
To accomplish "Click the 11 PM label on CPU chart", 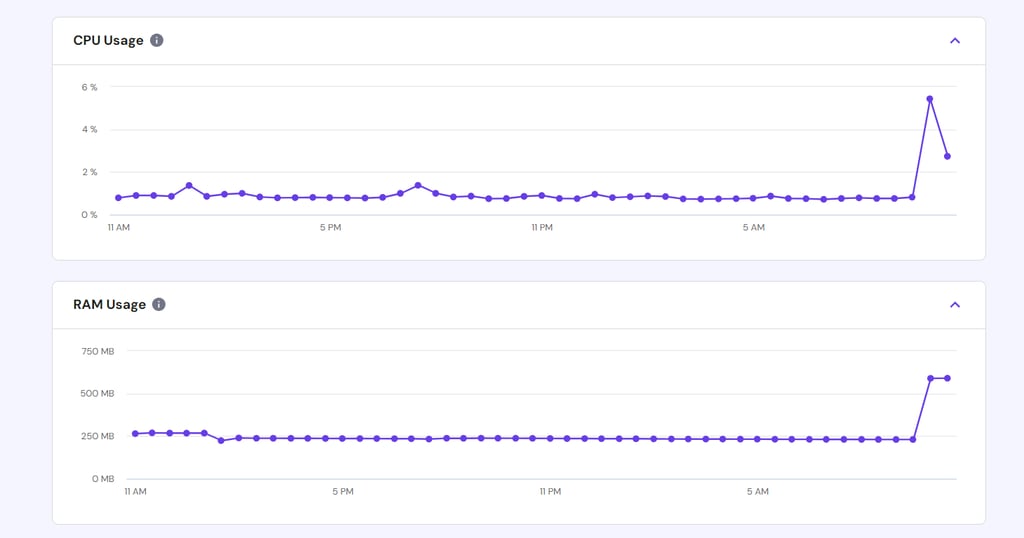I will [542, 228].
